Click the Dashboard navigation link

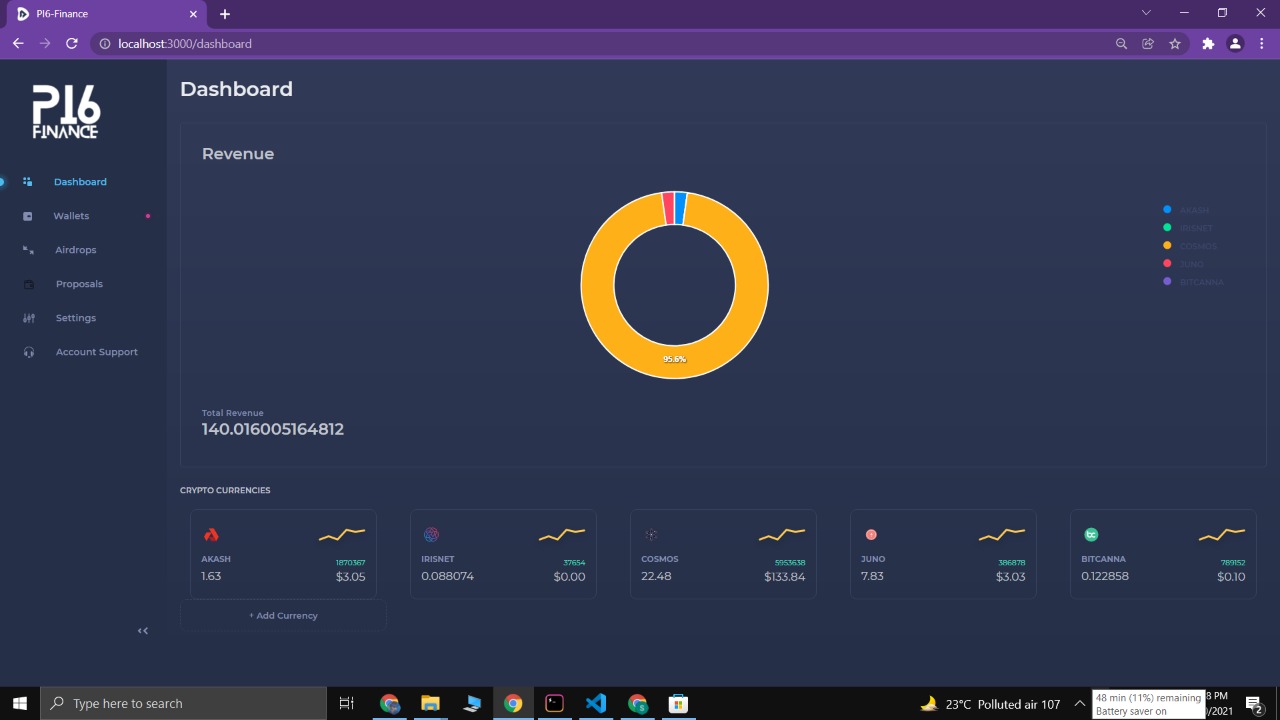[80, 182]
